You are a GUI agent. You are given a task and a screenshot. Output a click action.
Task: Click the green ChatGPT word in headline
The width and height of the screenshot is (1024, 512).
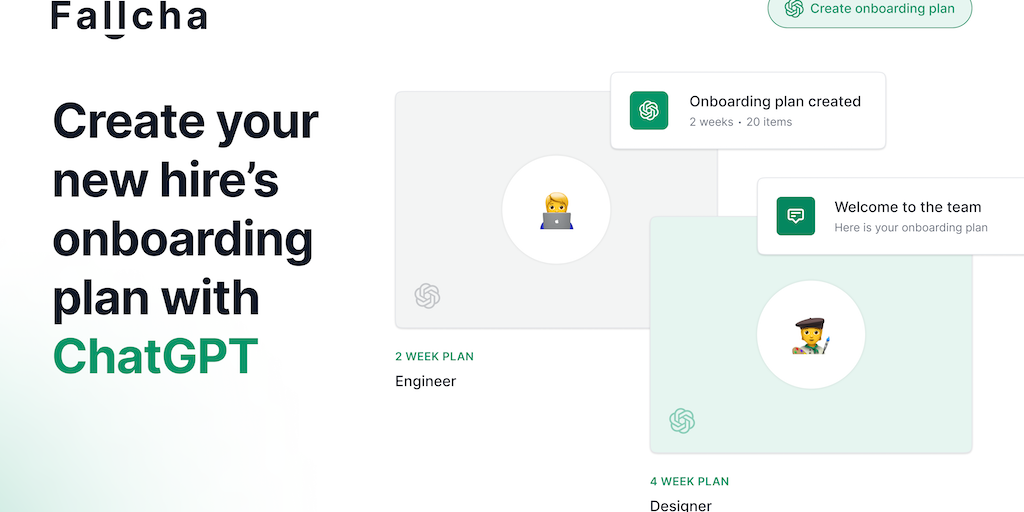[155, 356]
